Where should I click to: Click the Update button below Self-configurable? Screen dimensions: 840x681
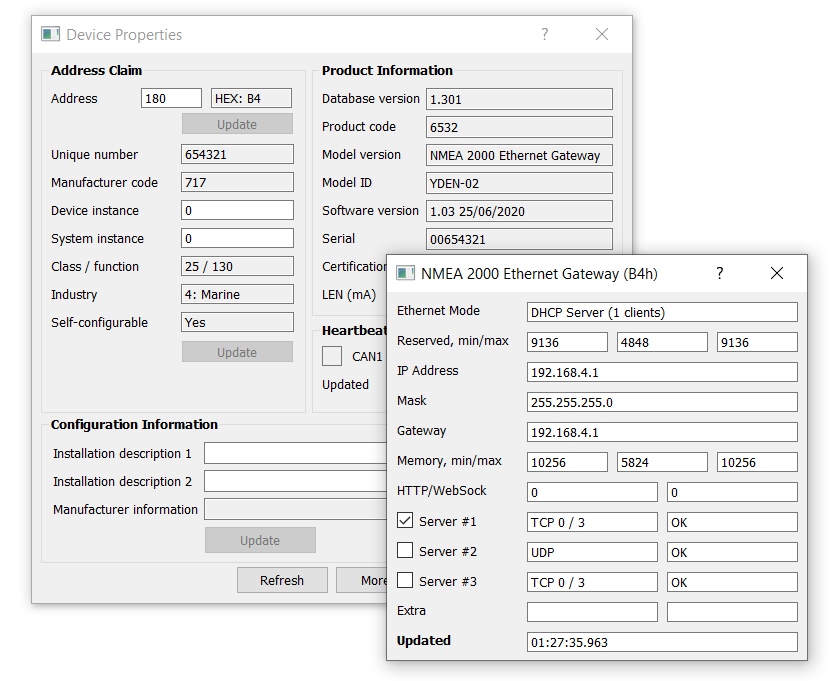[x=237, y=352]
